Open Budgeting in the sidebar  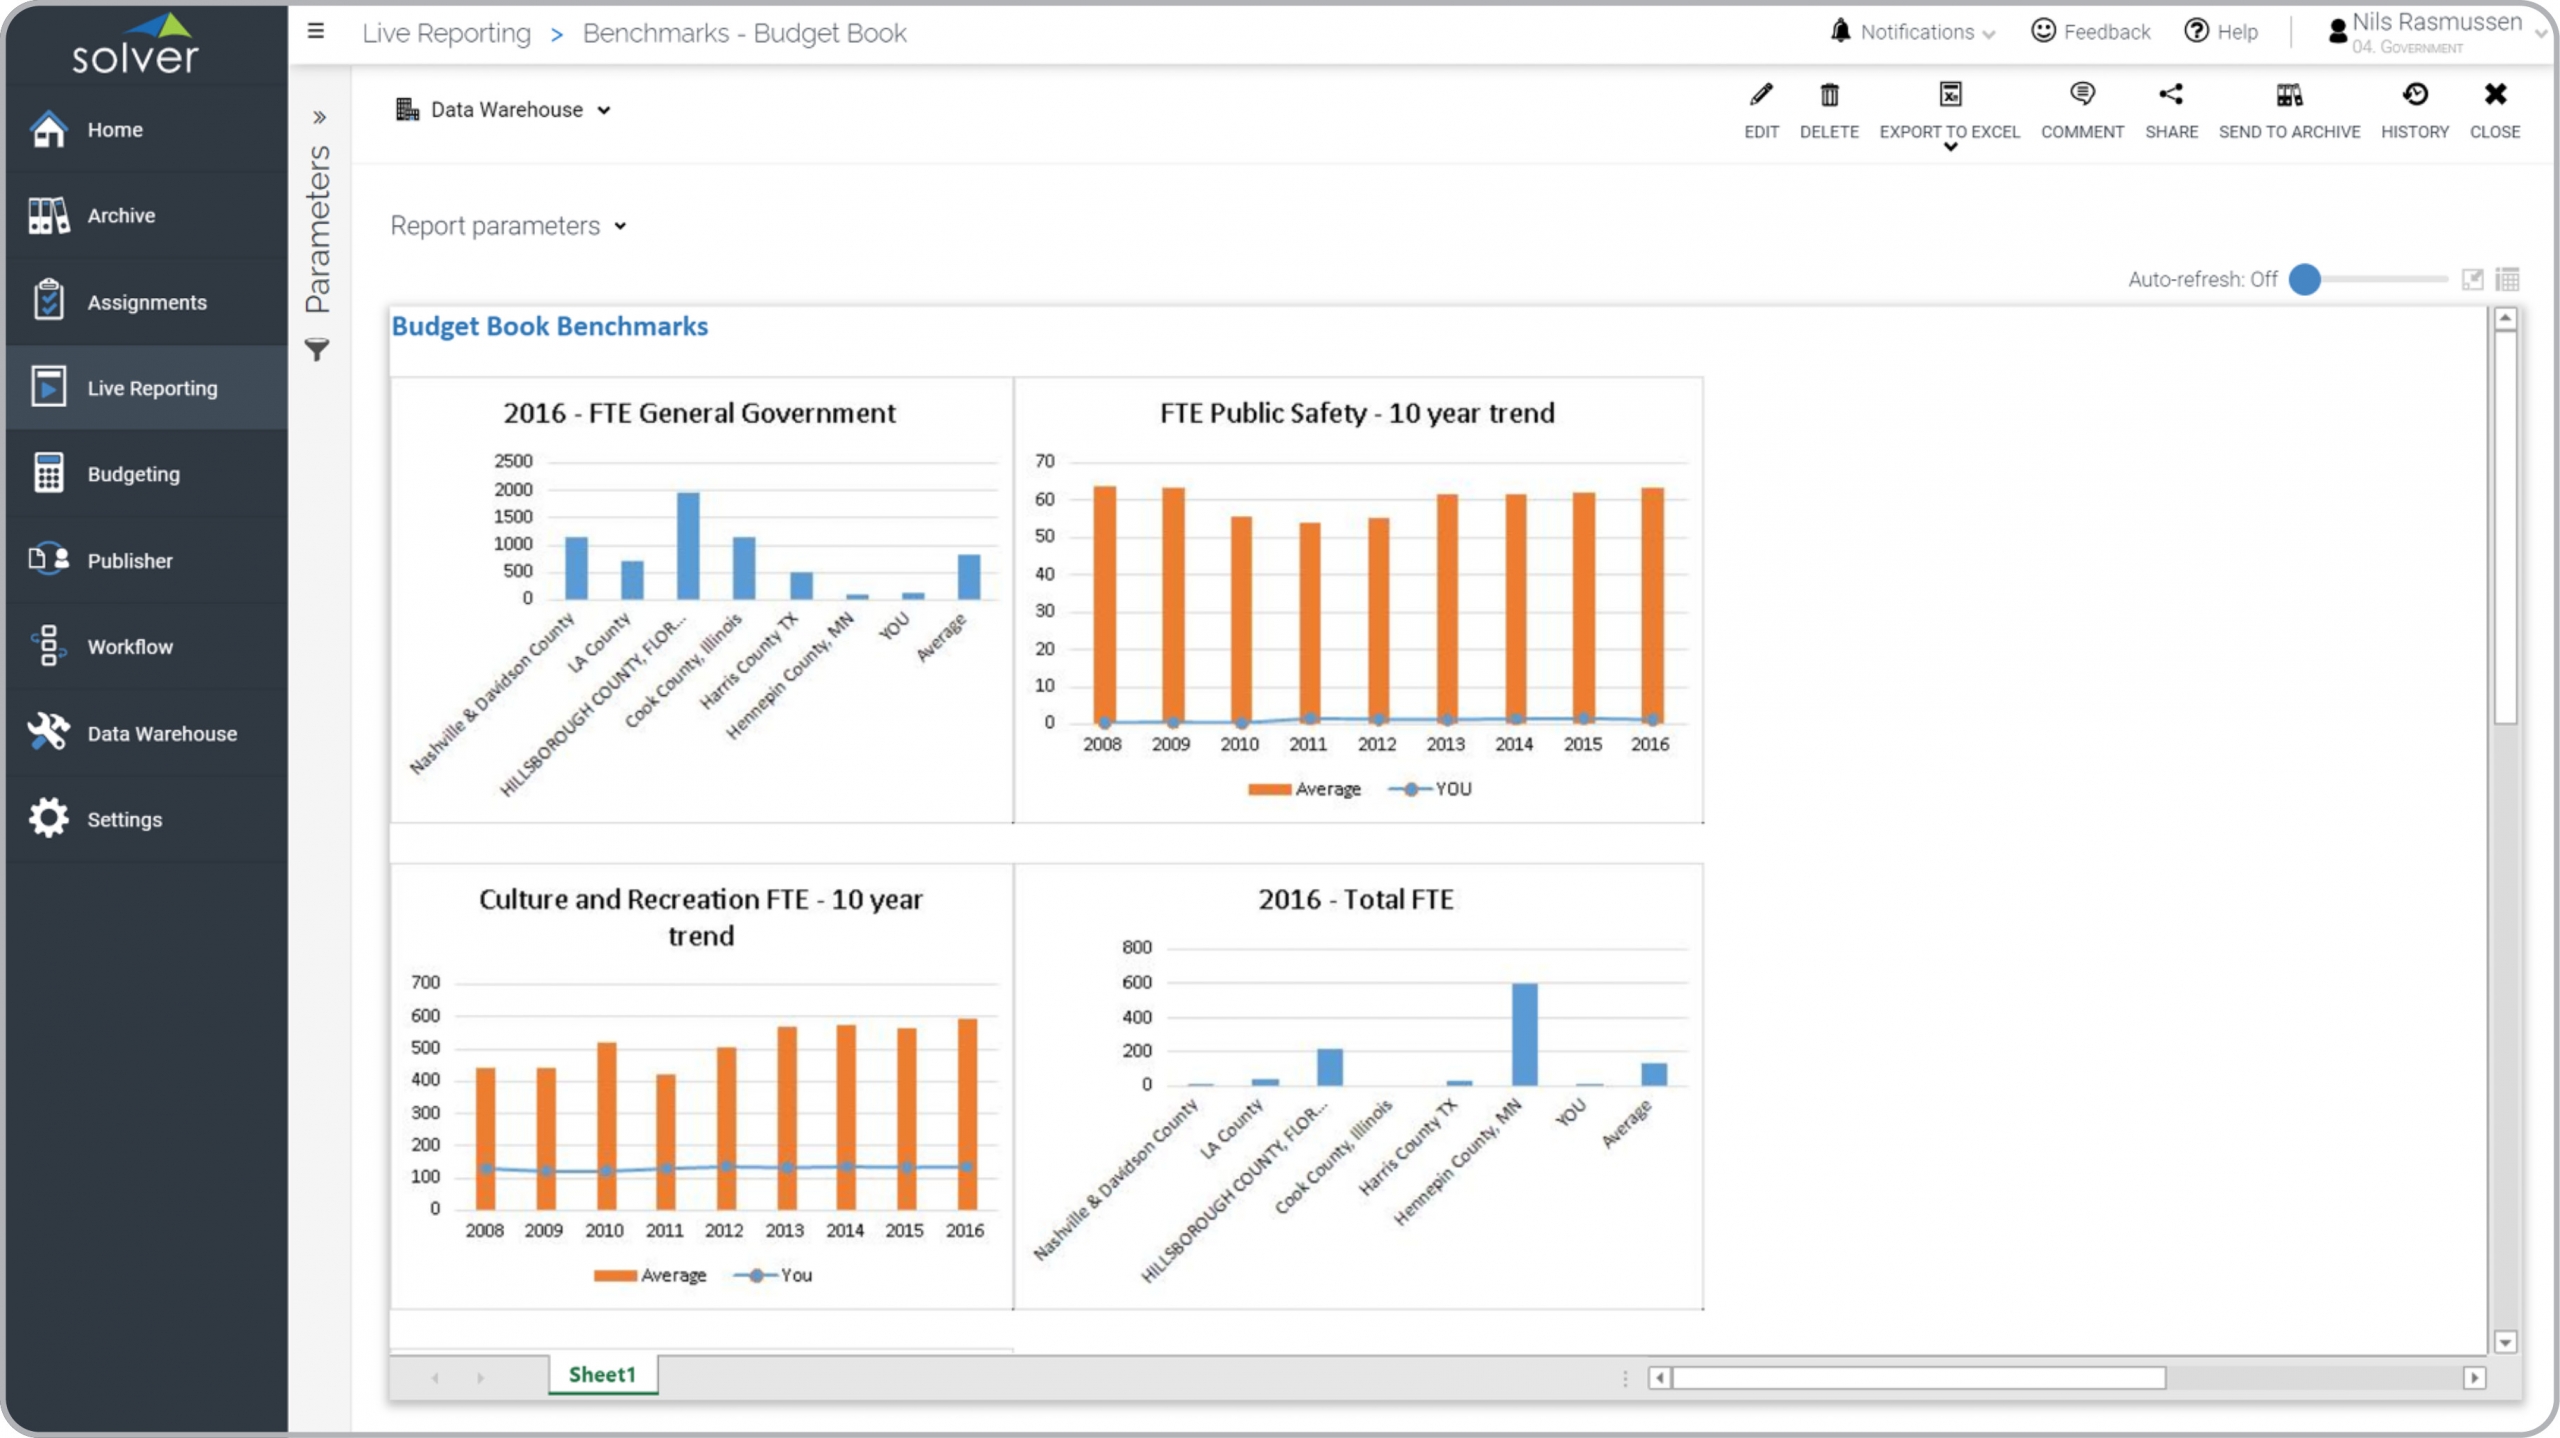pyautogui.click(x=133, y=474)
